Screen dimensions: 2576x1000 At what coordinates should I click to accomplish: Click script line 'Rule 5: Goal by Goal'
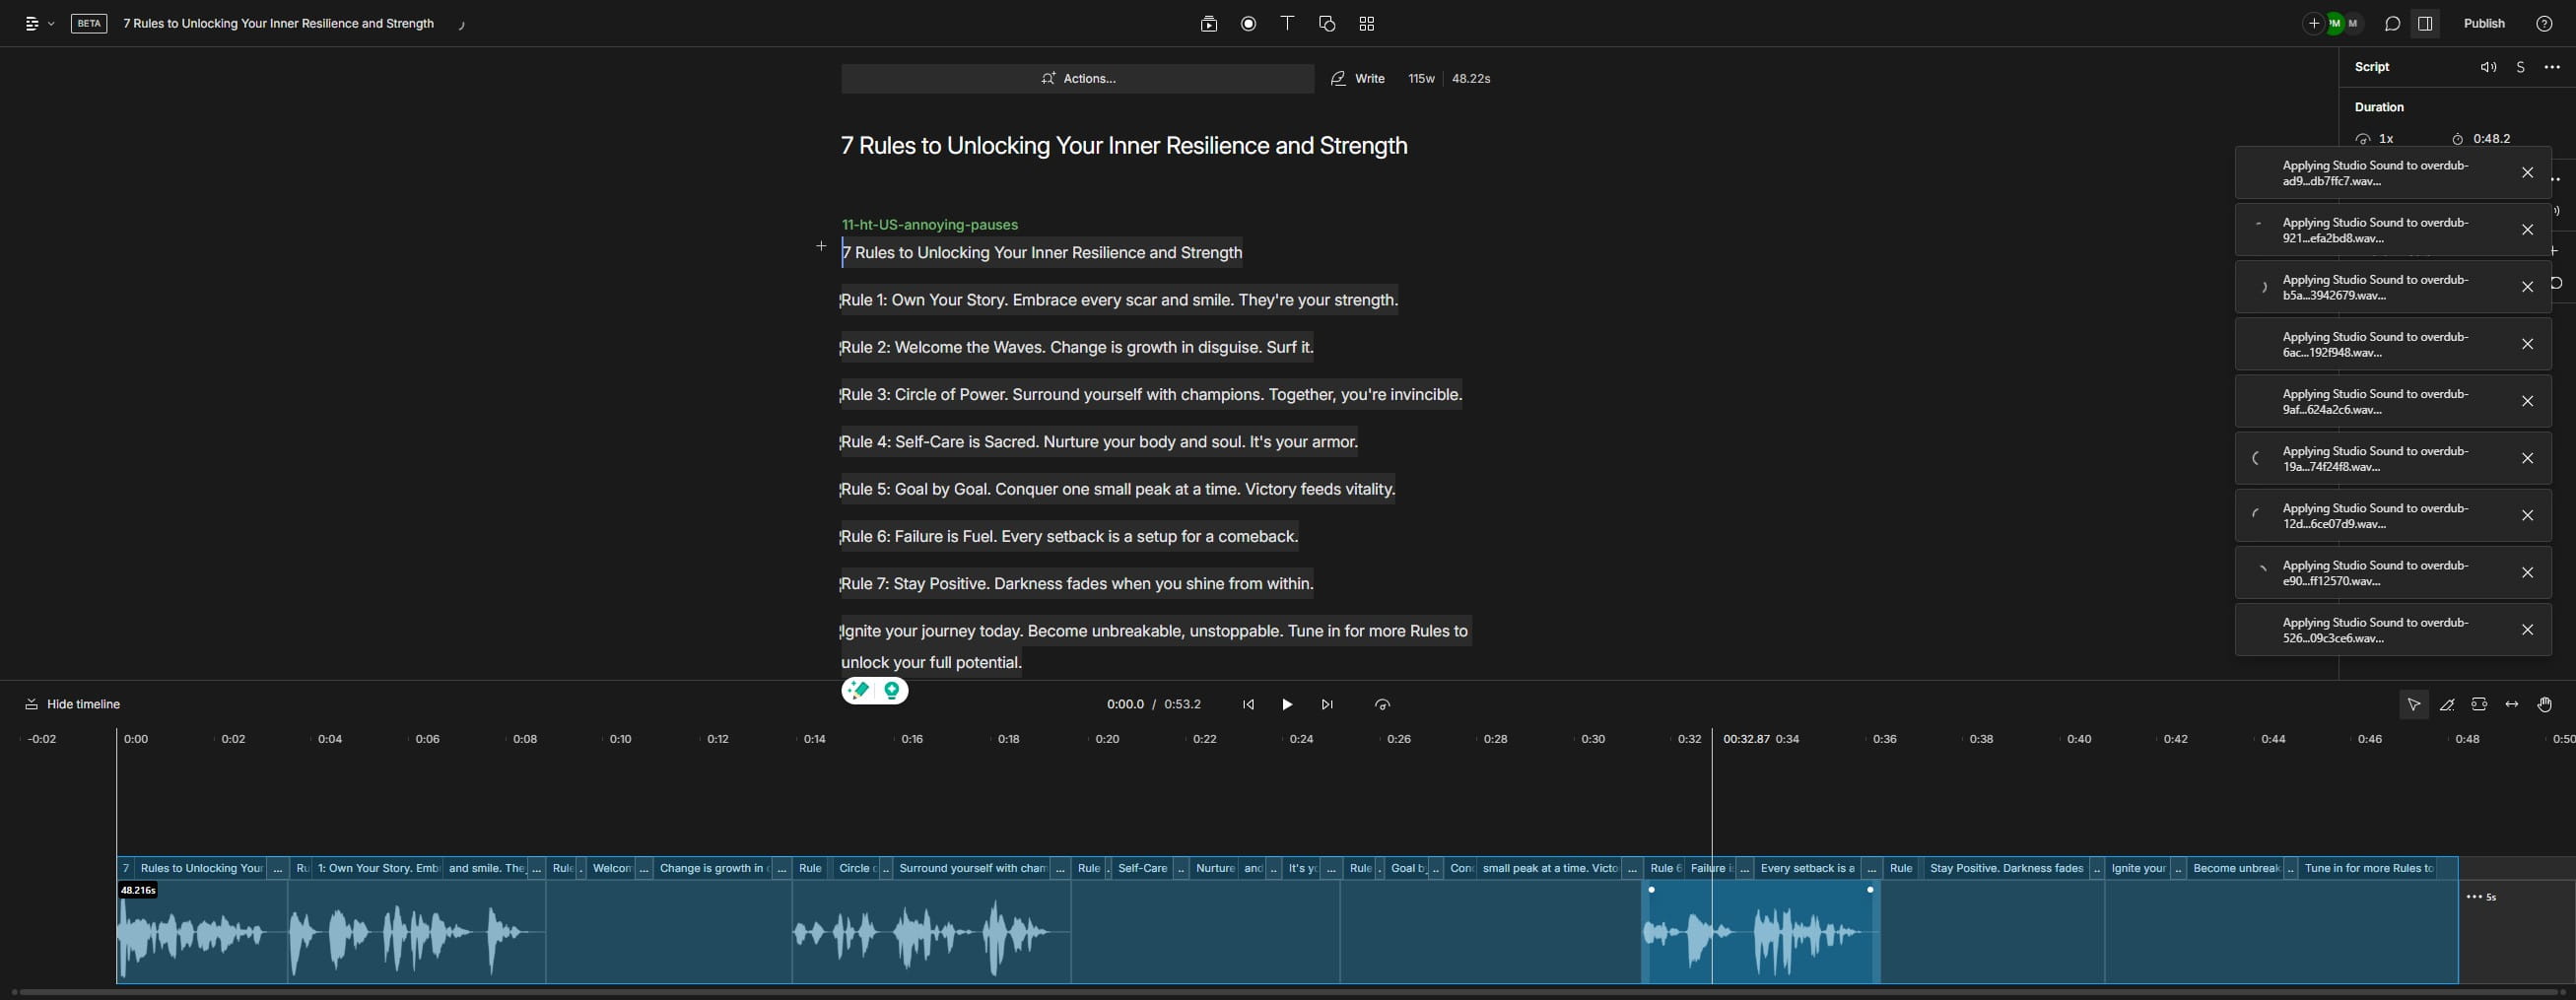(1118, 489)
